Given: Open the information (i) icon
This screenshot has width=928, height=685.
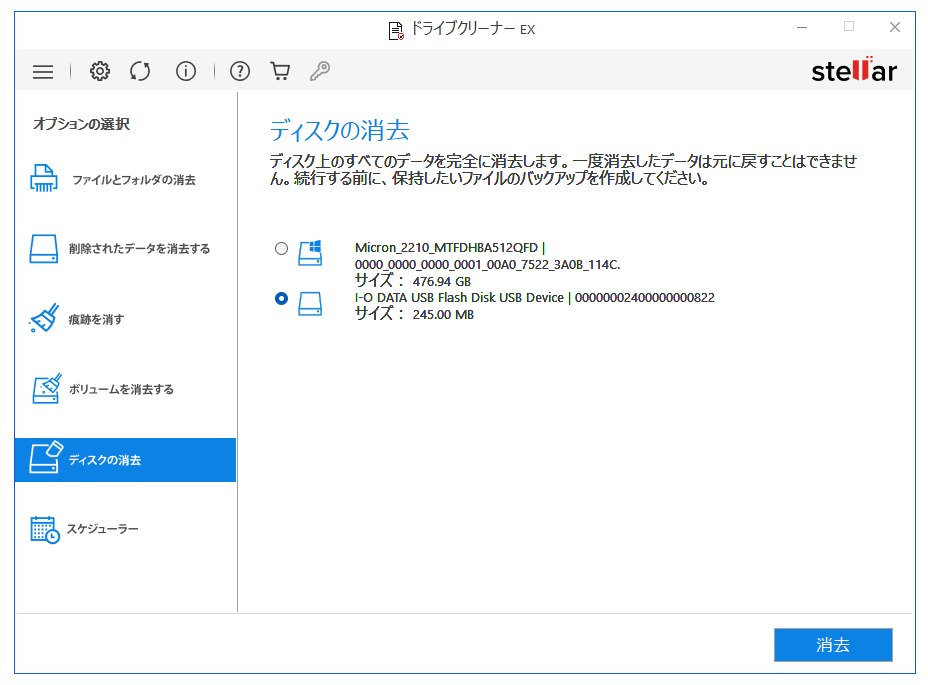Looking at the screenshot, I should [186, 71].
